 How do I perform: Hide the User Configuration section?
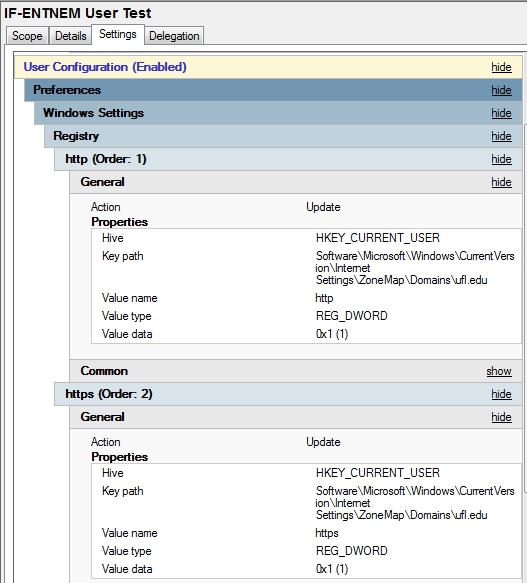point(501,67)
